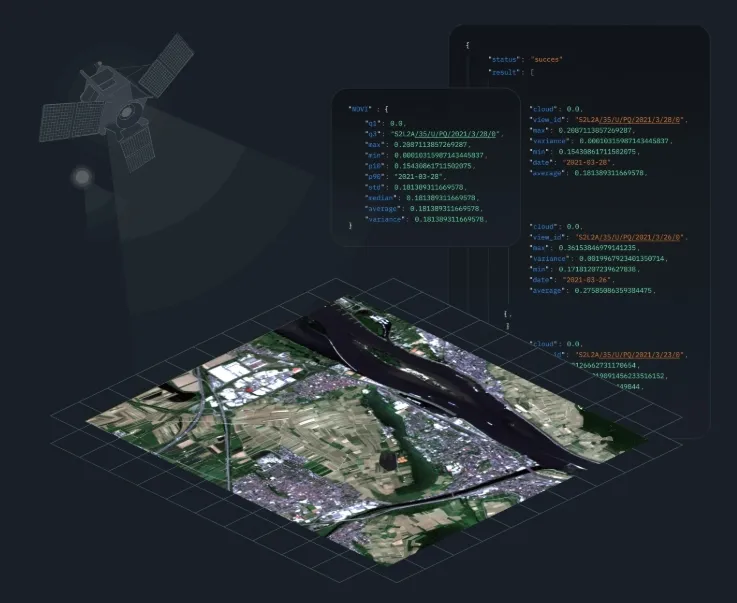Click the "variance" line of the 3/26 result entry
737x603 pixels.
coord(599,259)
